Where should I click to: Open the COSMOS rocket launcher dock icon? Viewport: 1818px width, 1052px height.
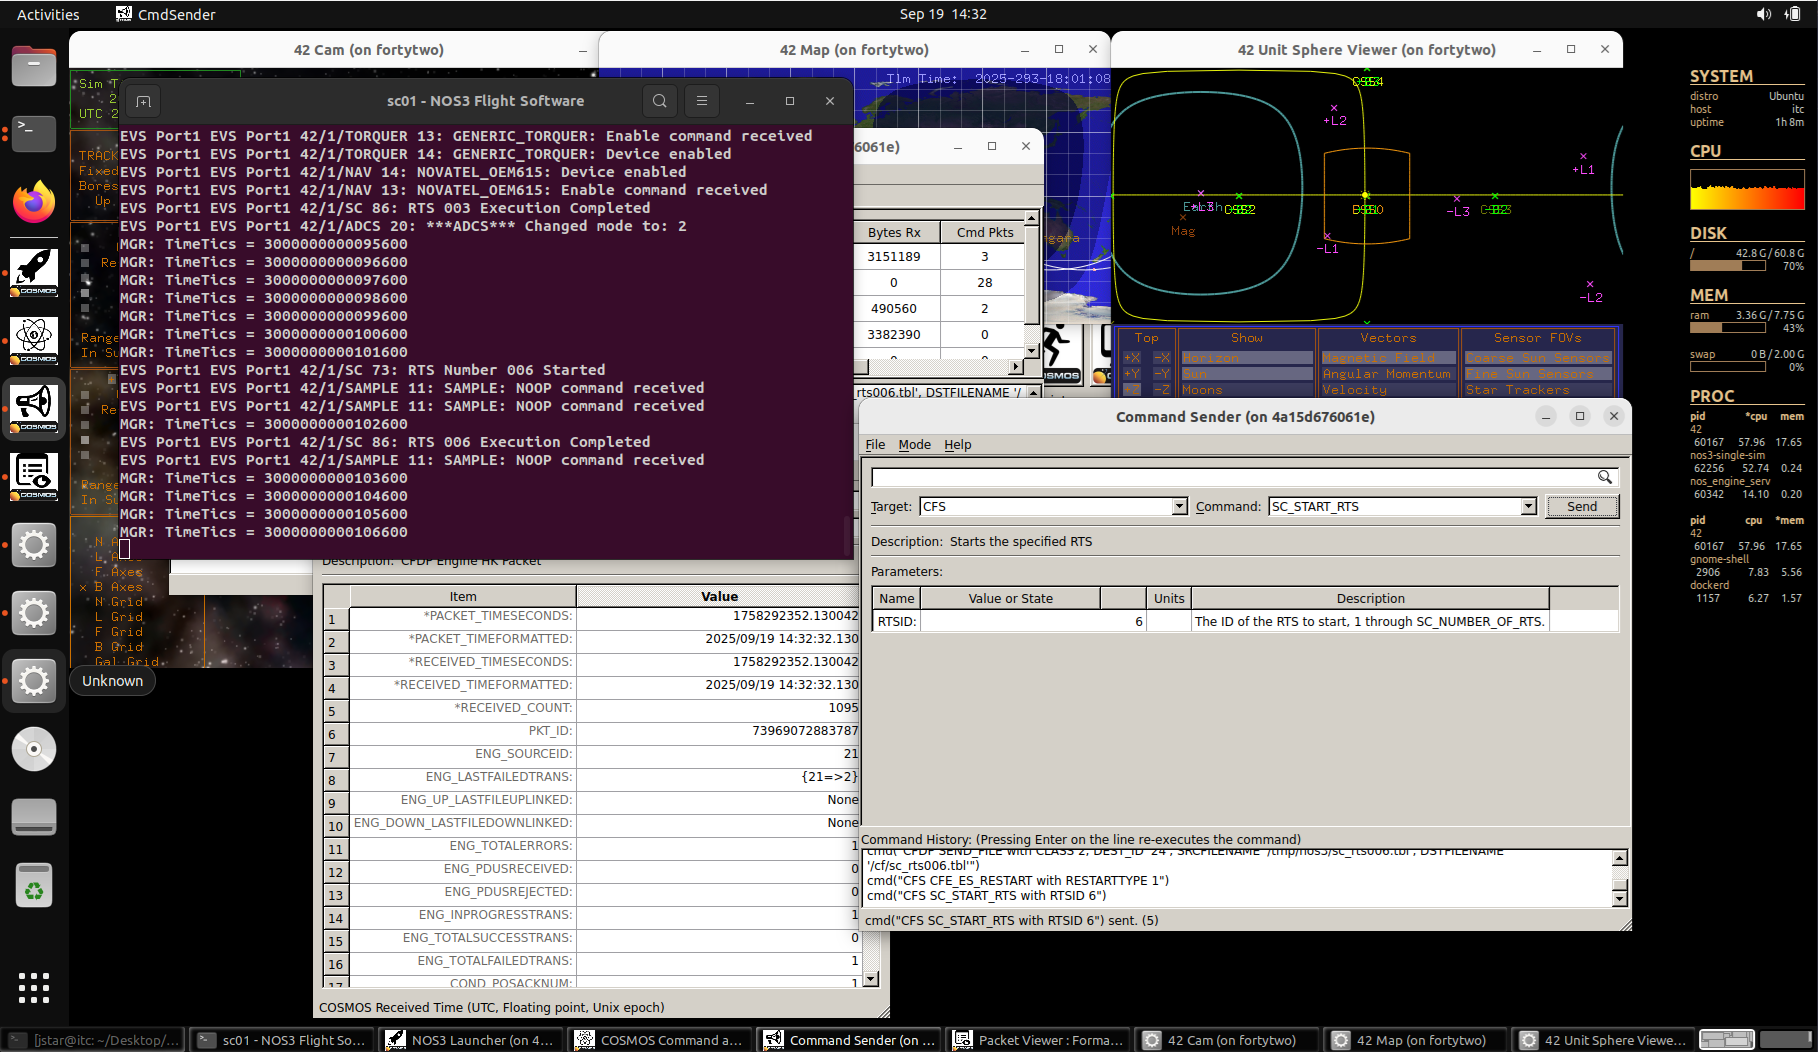tap(34, 272)
